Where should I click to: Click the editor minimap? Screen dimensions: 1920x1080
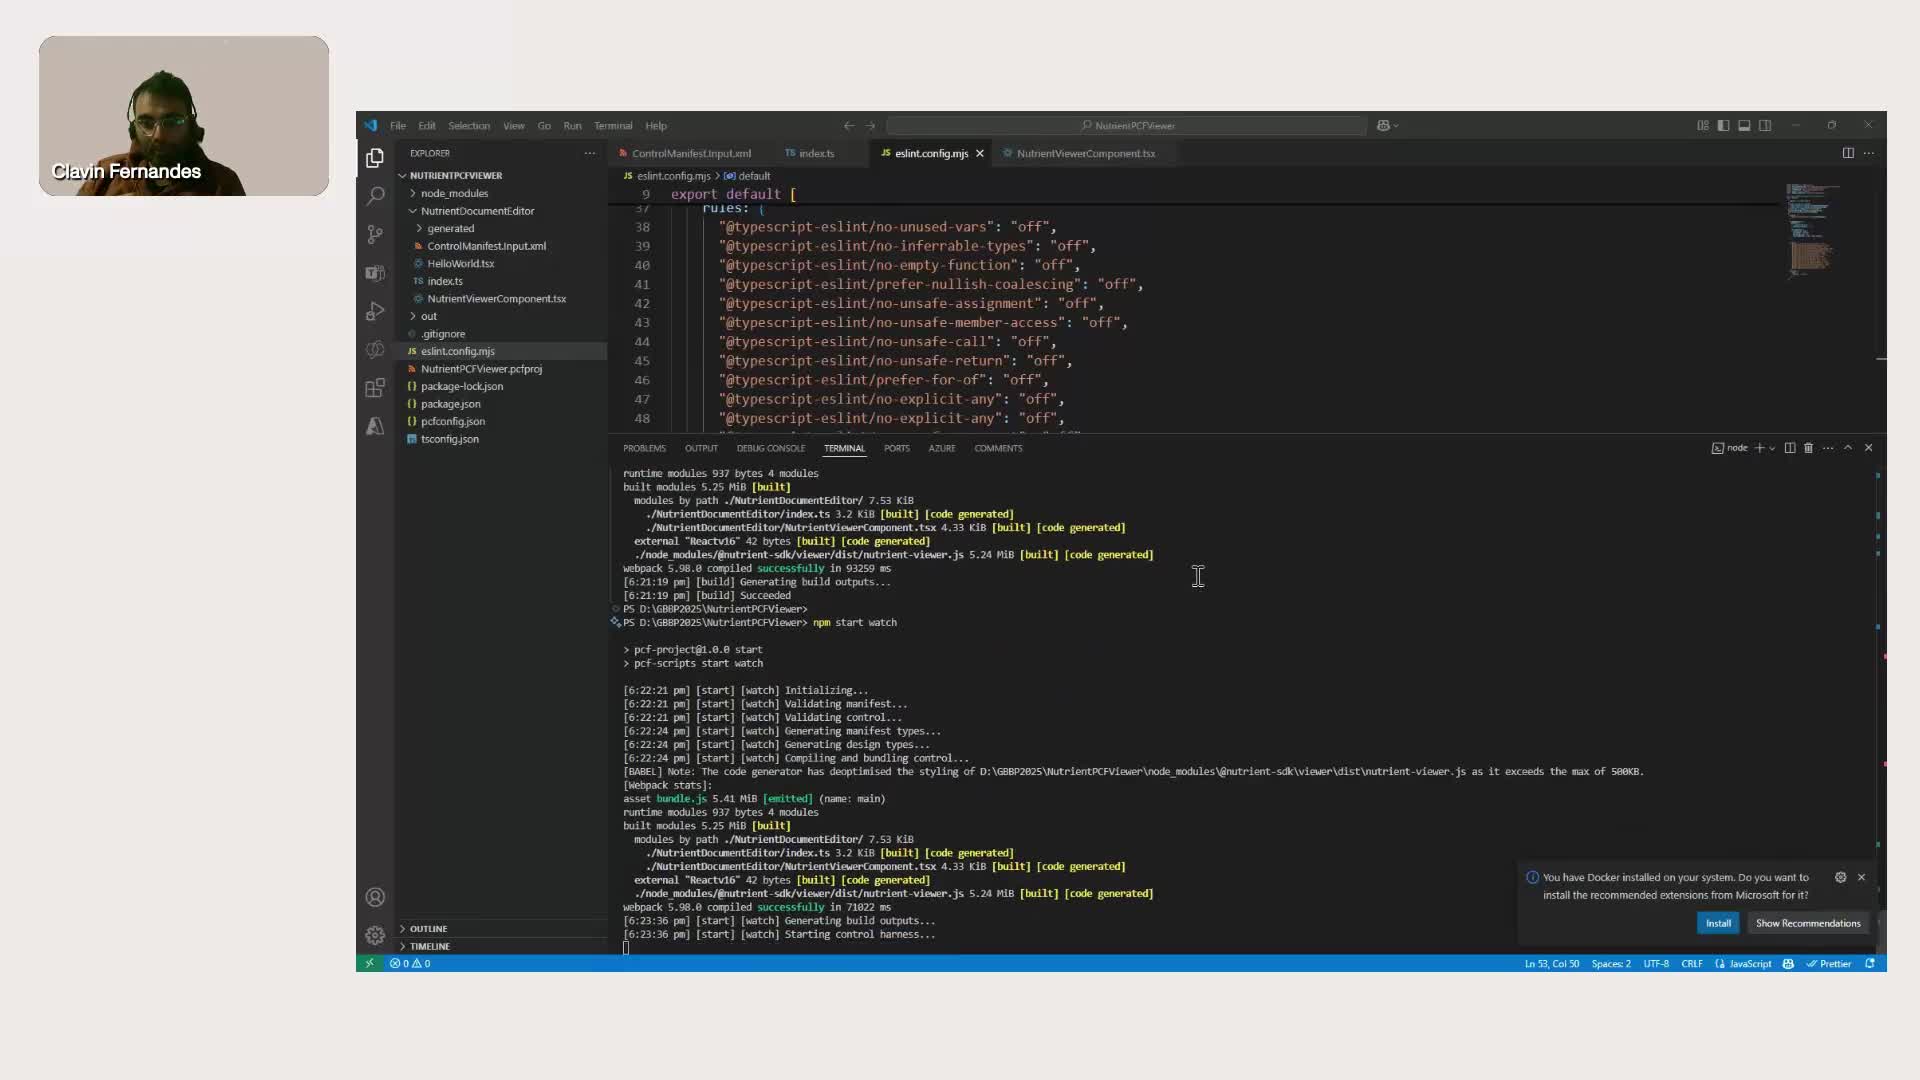point(1810,230)
